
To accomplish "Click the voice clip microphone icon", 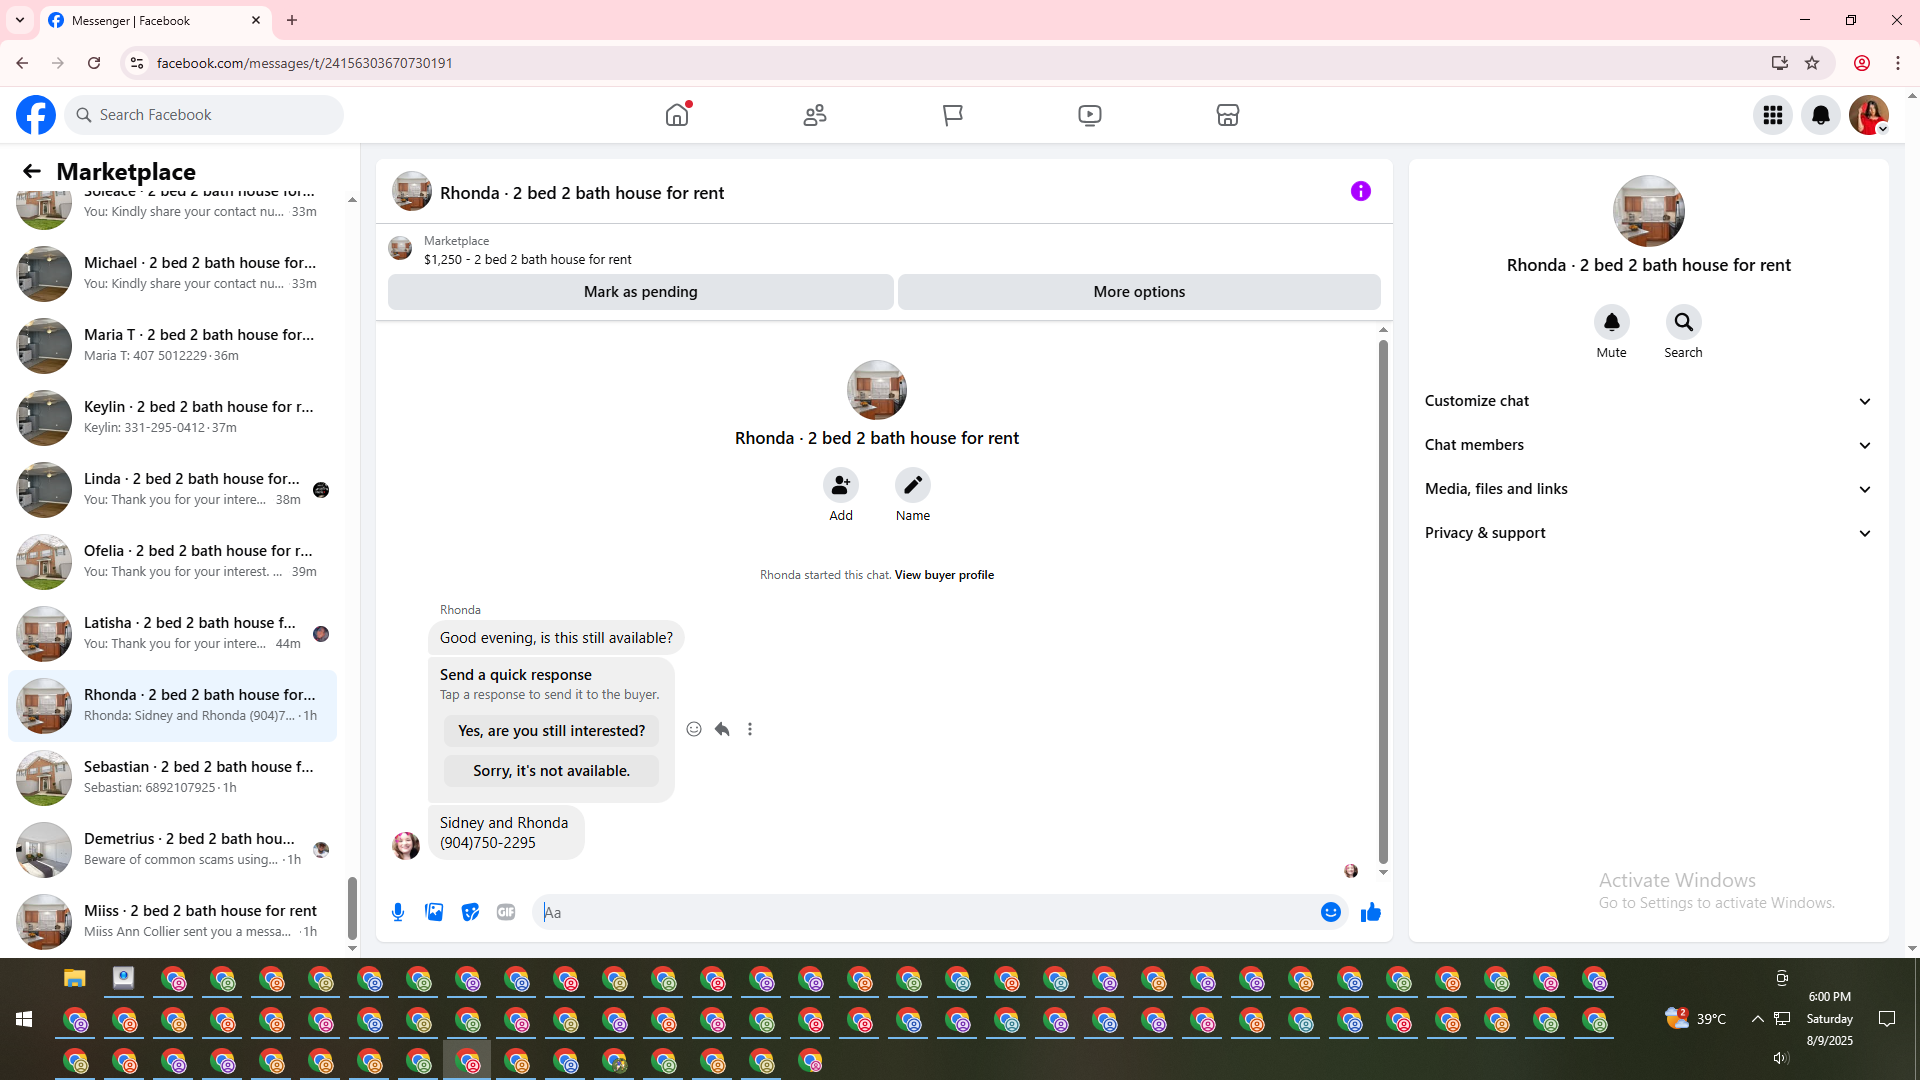I will [x=398, y=912].
